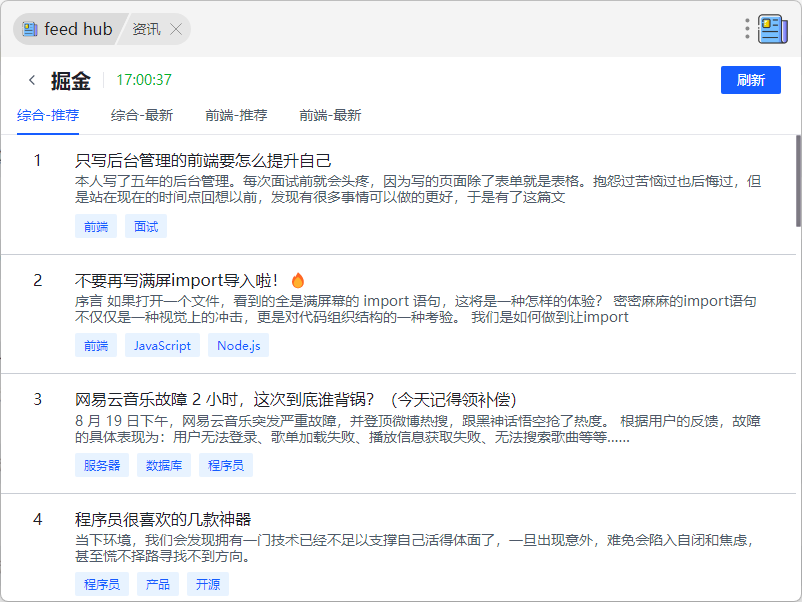Switch to the 综合-最新 tab

point(142,116)
